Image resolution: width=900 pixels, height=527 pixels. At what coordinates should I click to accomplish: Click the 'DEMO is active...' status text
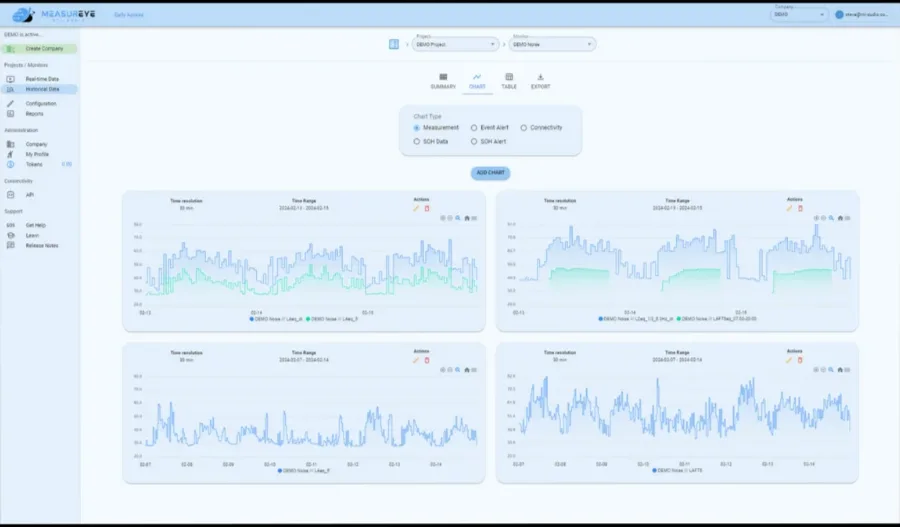[x=22, y=35]
